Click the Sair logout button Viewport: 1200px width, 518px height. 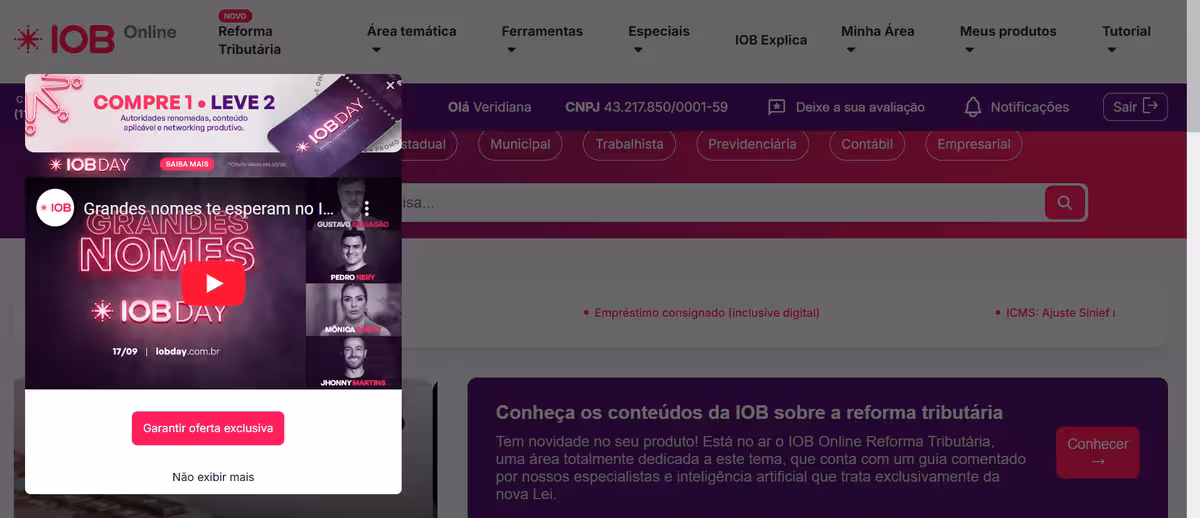1135,106
